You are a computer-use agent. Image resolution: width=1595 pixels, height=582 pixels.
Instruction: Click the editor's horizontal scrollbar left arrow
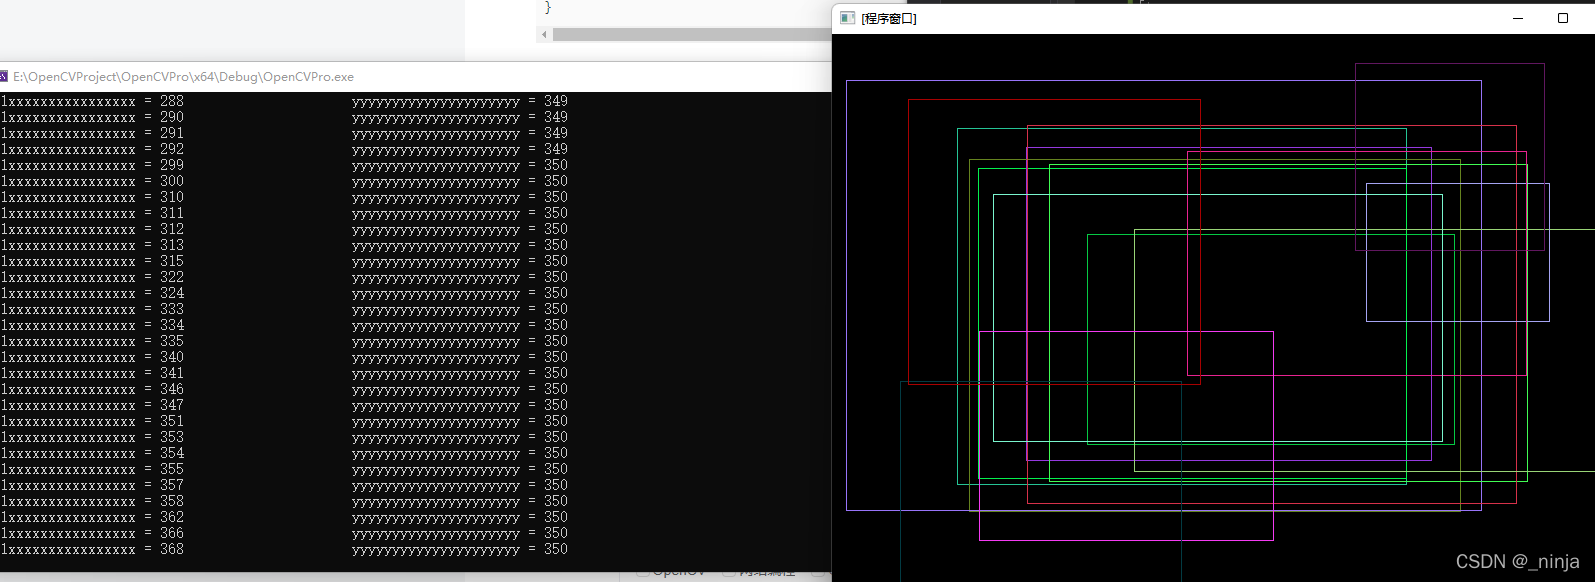[544, 34]
